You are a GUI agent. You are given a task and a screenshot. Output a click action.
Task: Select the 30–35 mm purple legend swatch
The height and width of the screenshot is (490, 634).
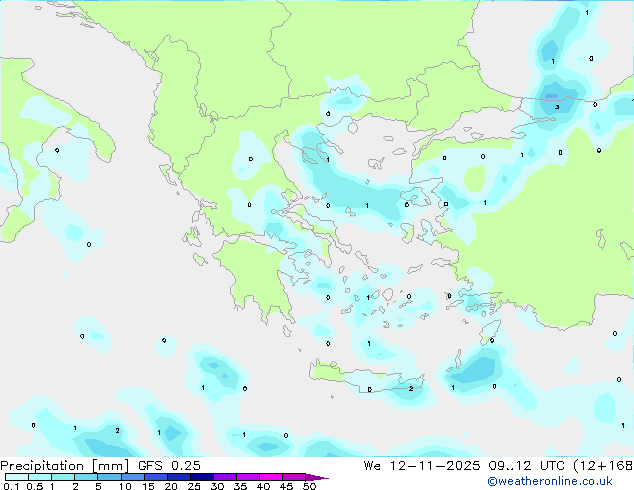225,477
